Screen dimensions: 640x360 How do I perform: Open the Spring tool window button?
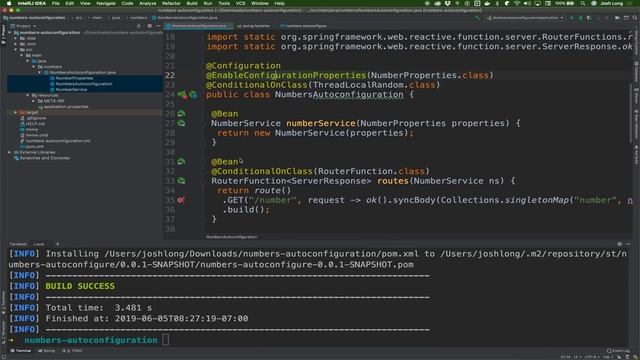[47, 351]
